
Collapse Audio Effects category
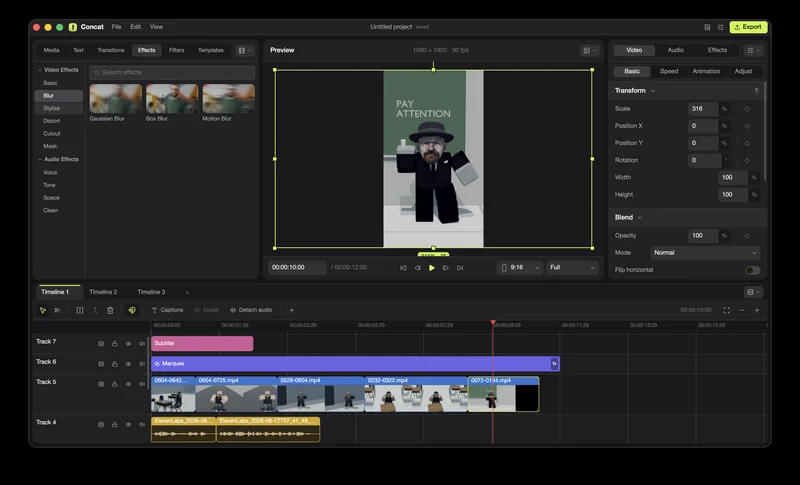pyautogui.click(x=40, y=160)
